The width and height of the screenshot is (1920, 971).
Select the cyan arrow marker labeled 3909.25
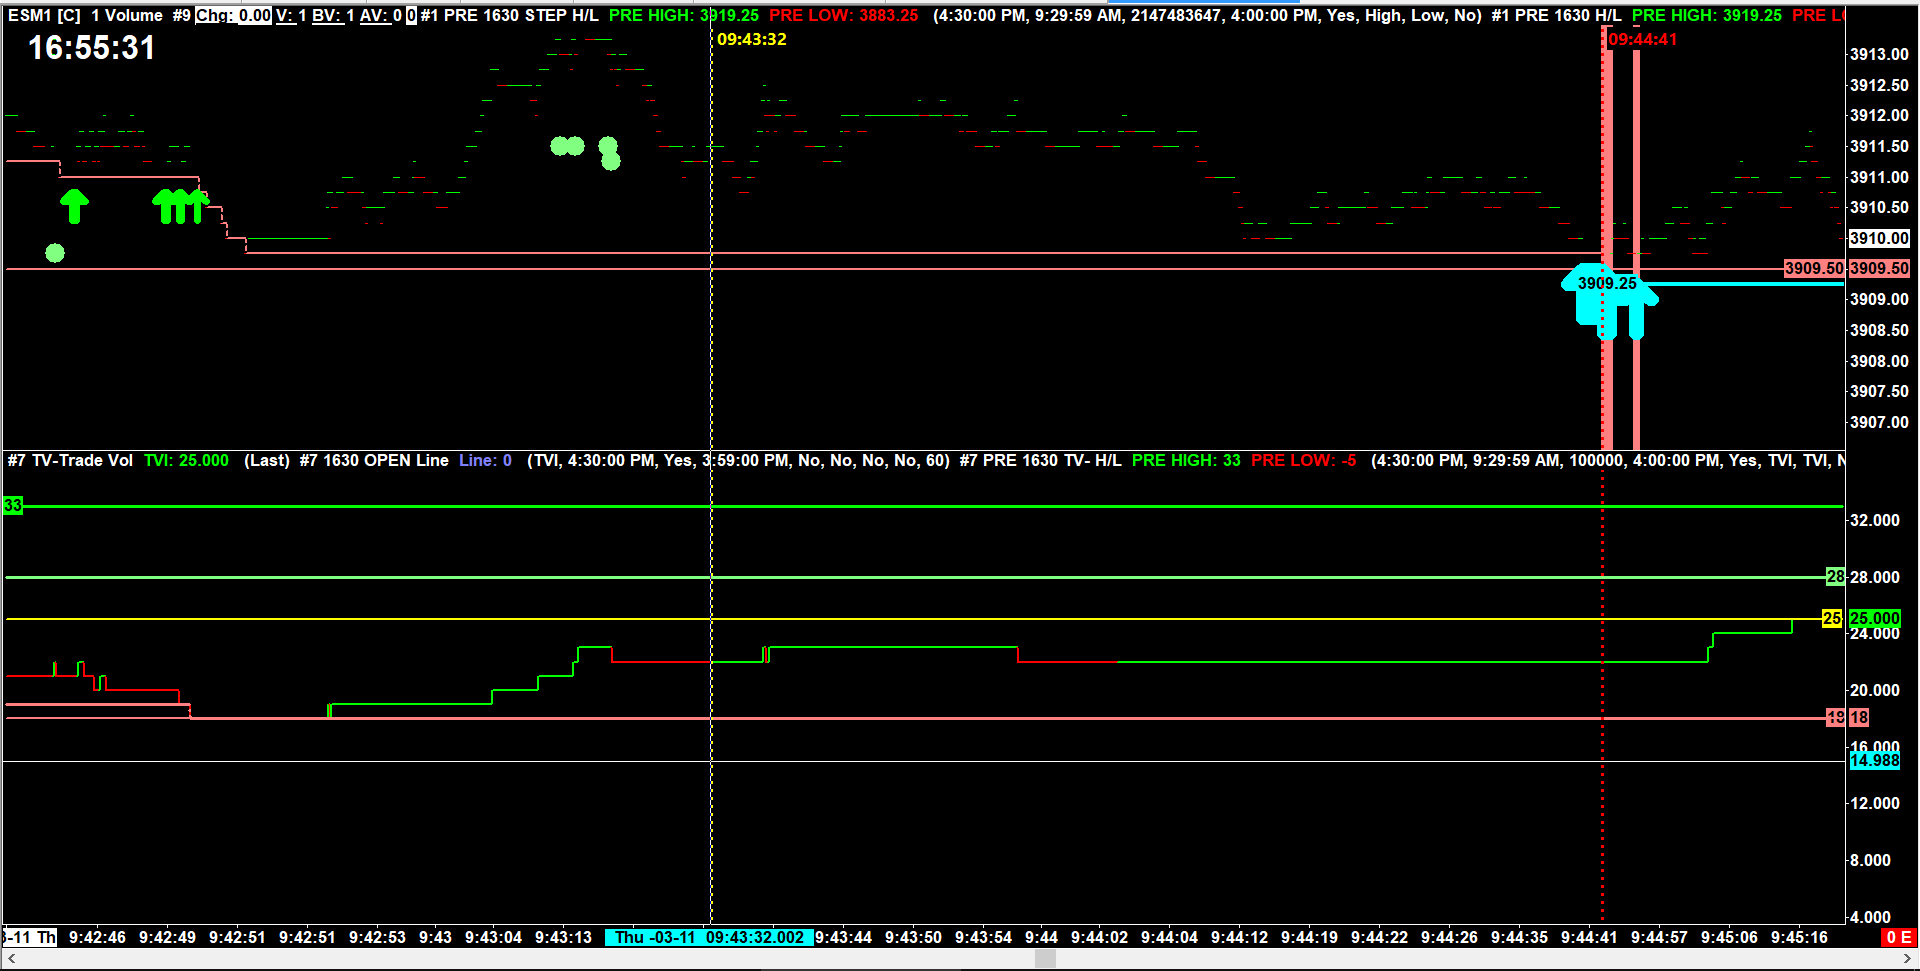(x=1608, y=301)
